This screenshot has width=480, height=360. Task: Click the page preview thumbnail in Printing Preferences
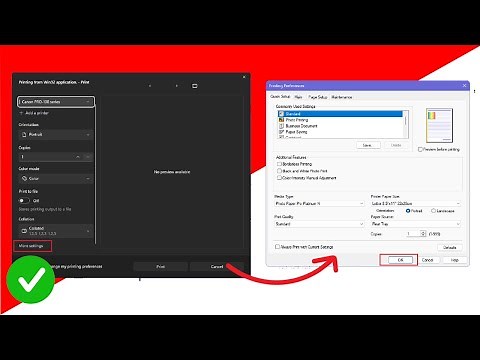click(x=439, y=125)
